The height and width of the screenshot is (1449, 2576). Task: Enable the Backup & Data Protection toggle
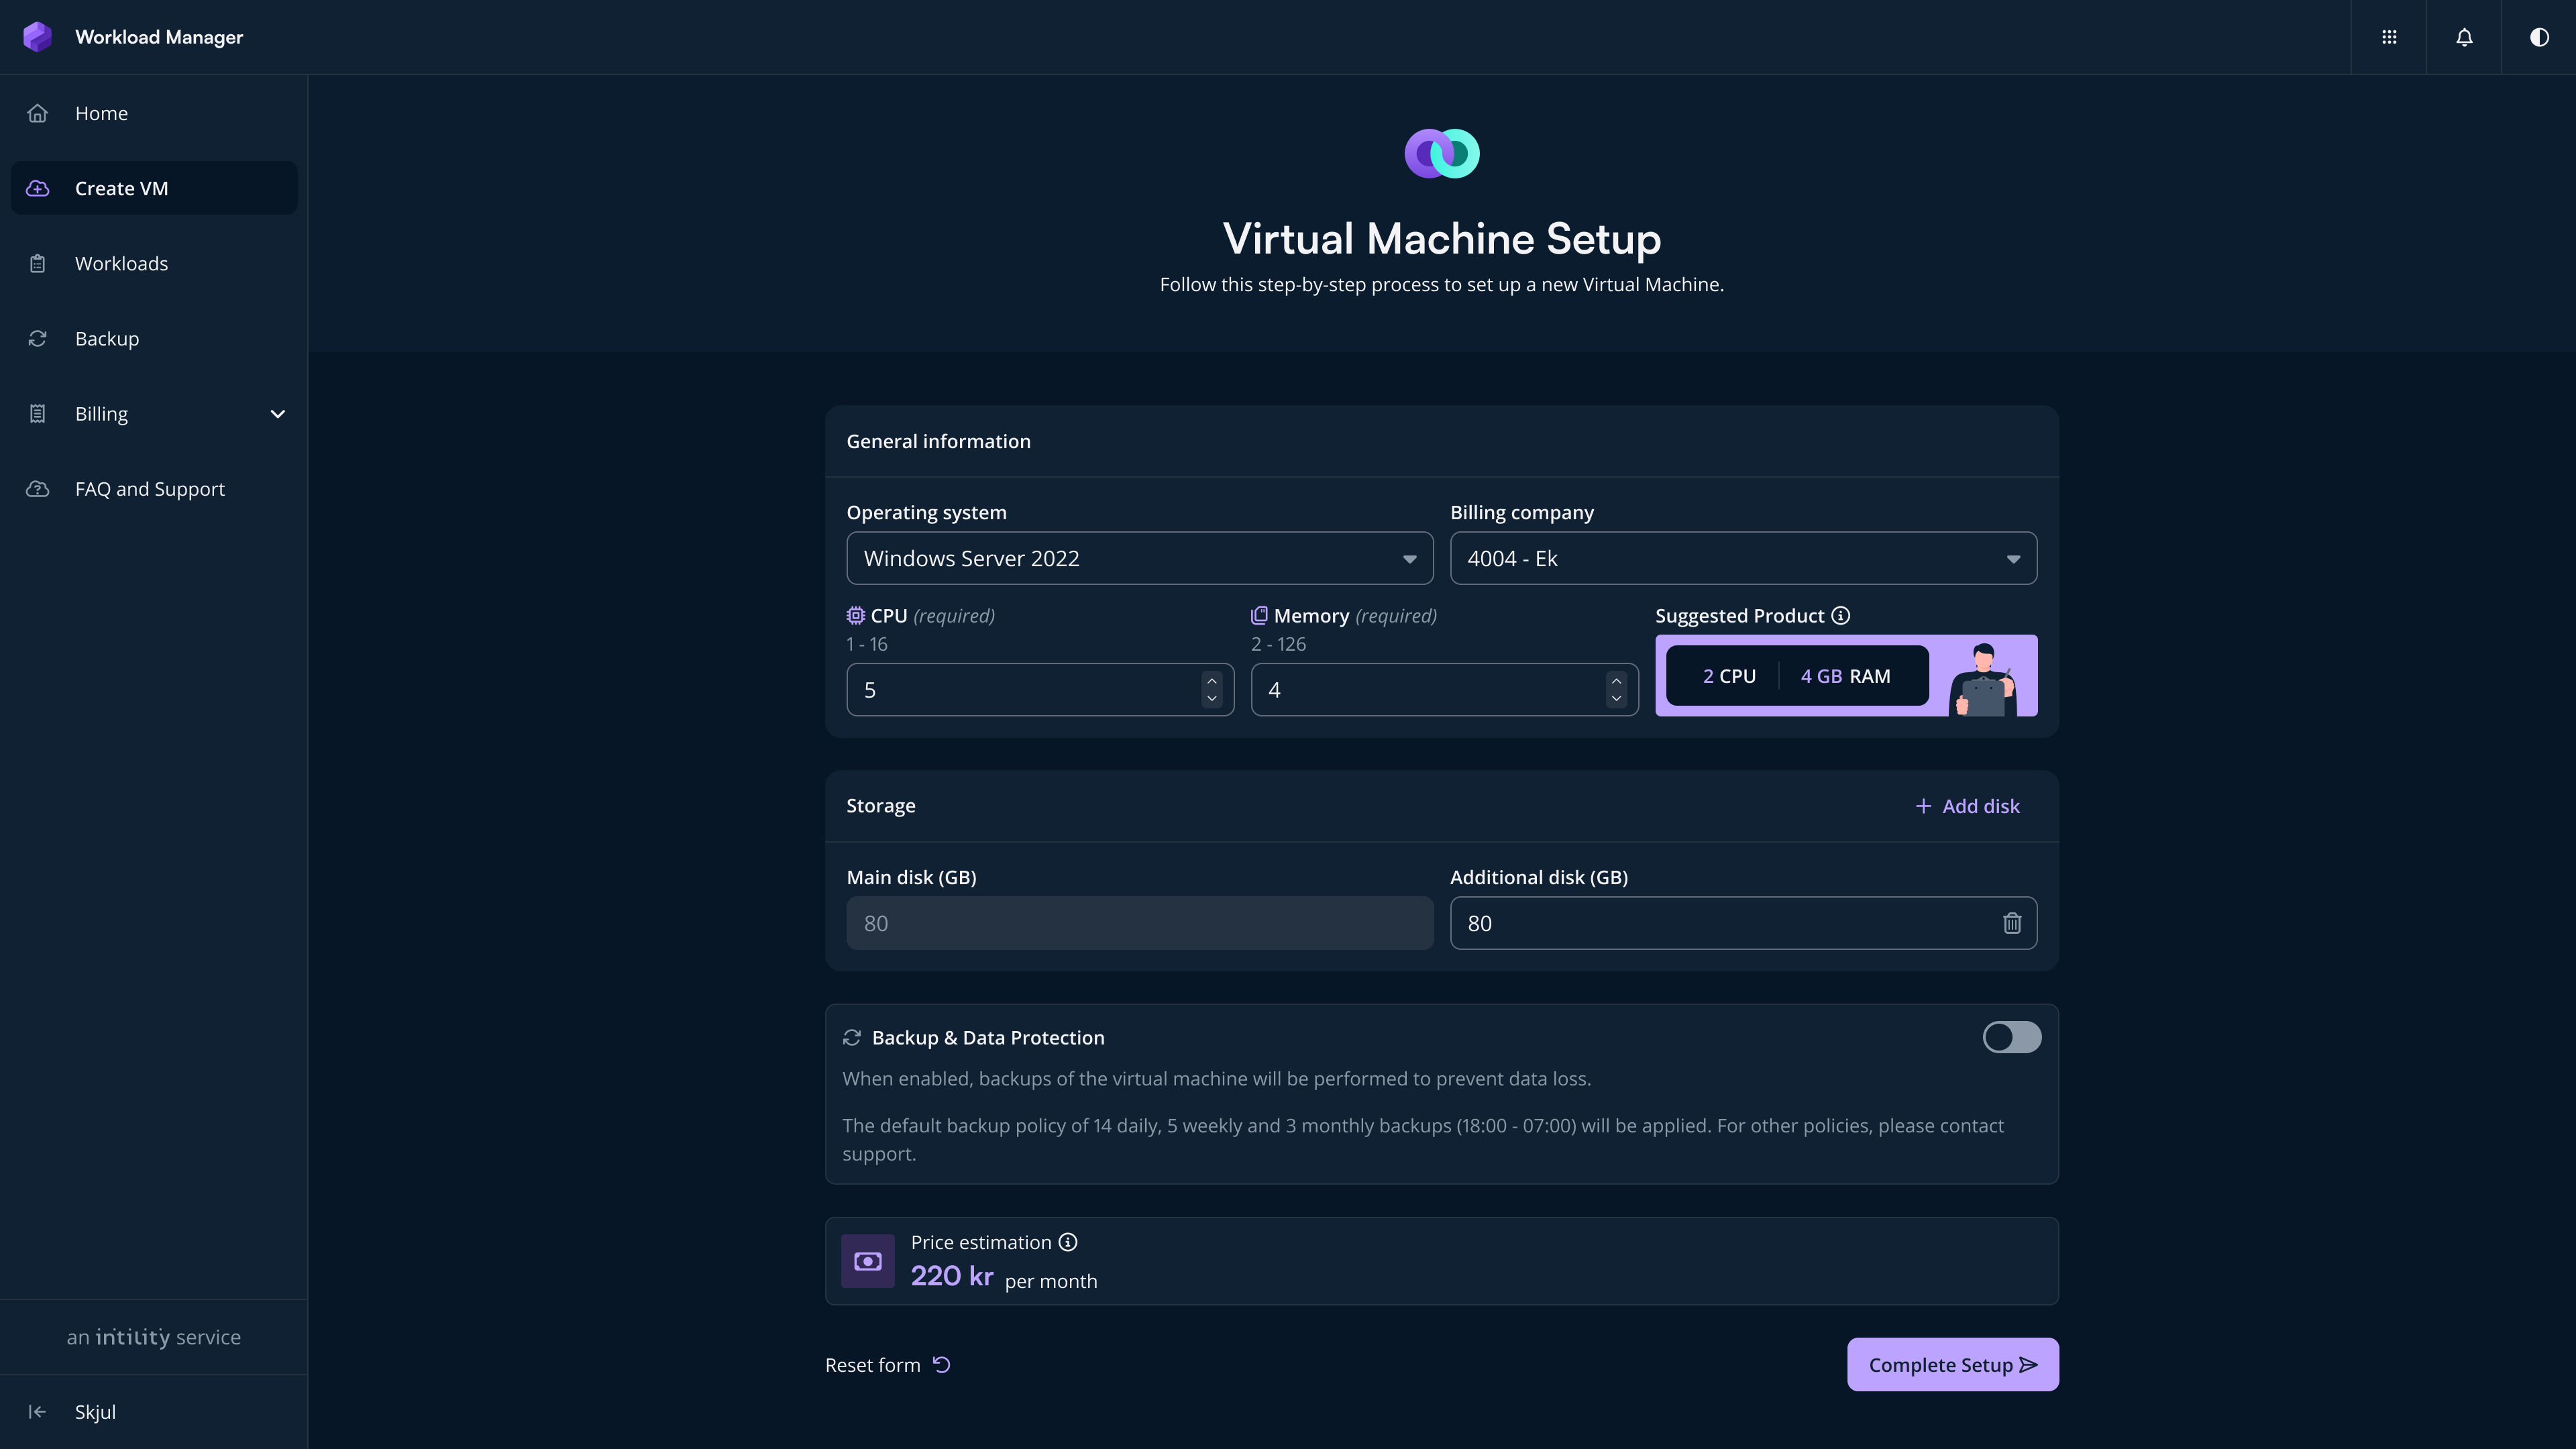pyautogui.click(x=2012, y=1037)
